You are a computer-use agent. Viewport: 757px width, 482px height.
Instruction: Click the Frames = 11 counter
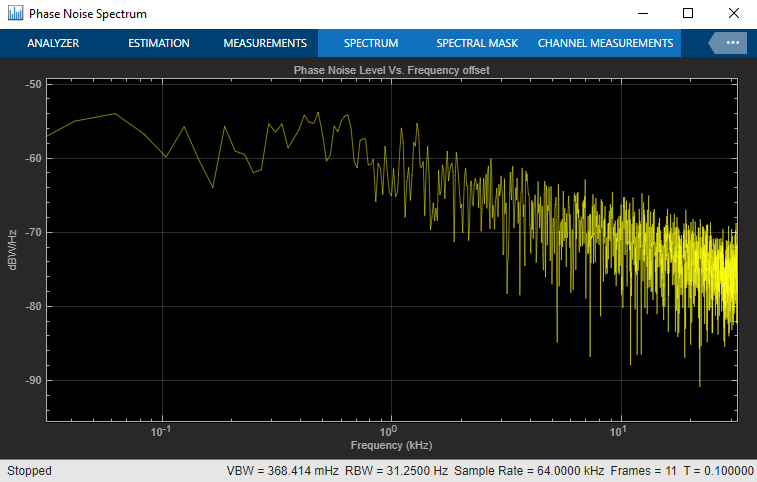[x=644, y=471]
